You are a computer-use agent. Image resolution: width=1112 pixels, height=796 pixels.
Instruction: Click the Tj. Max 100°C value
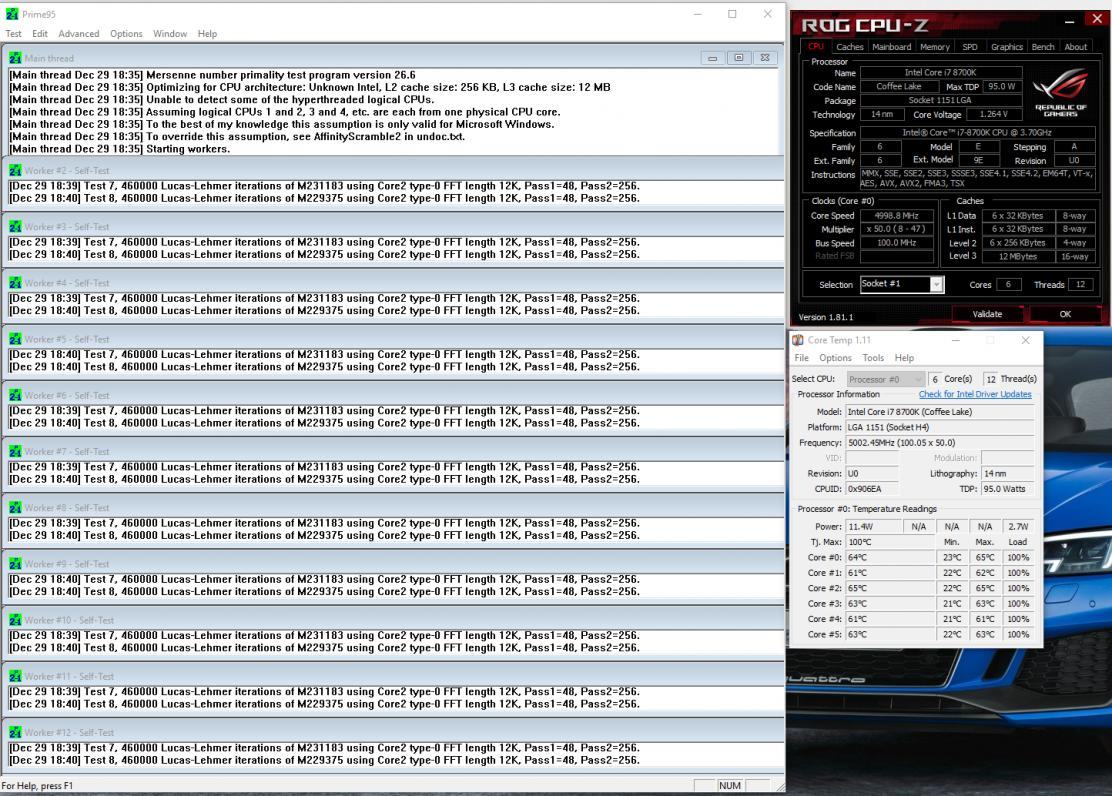tap(890, 542)
